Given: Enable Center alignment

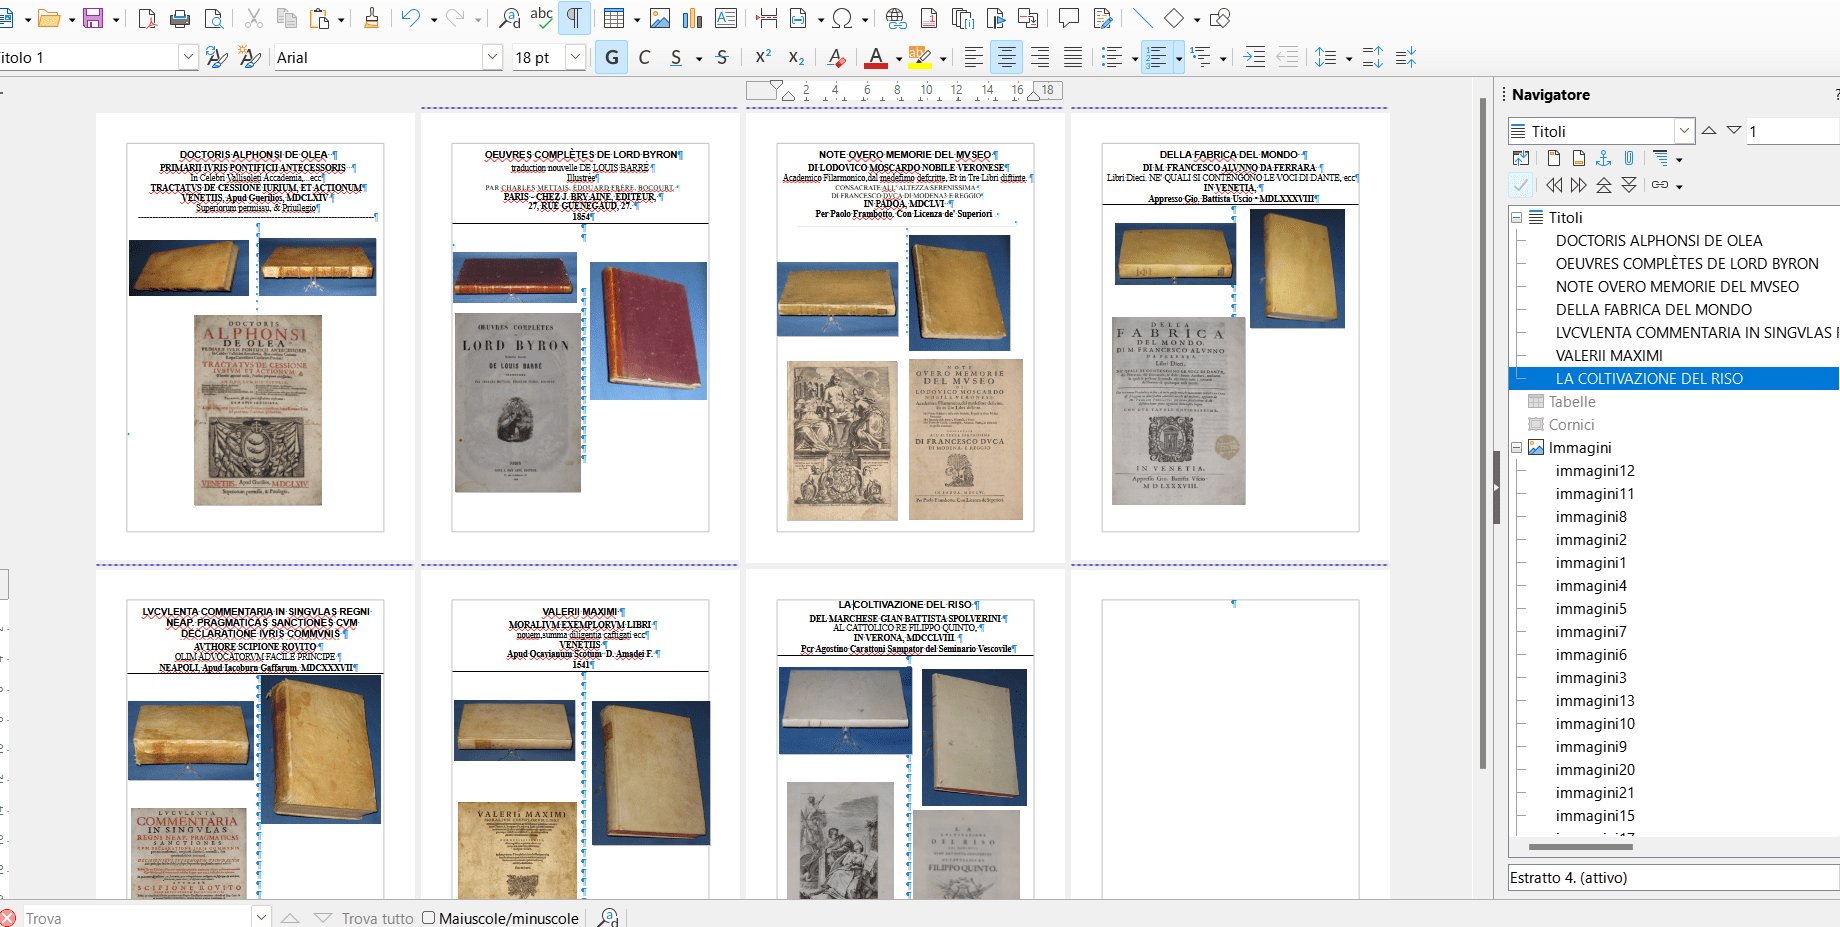Looking at the screenshot, I should (1007, 57).
